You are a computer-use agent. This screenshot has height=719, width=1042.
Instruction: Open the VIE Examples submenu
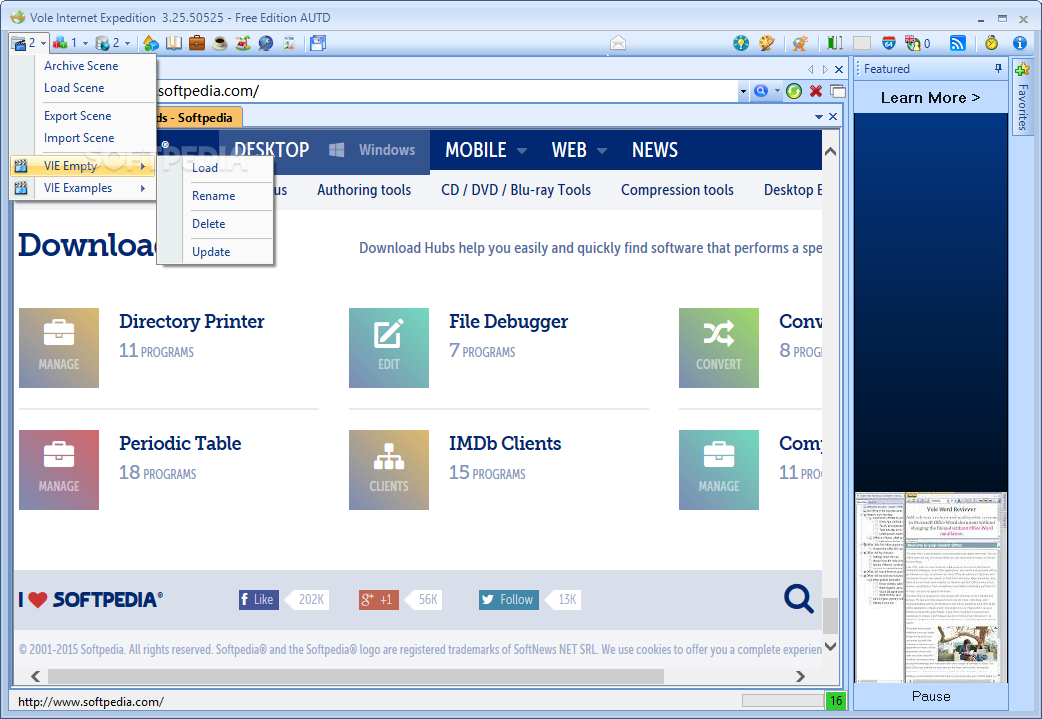[x=83, y=188]
